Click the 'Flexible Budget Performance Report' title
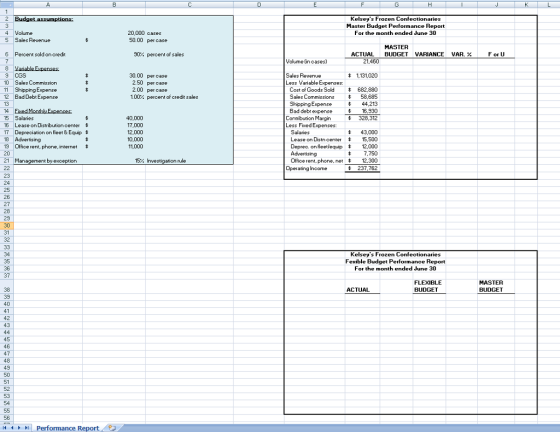 tap(395, 261)
